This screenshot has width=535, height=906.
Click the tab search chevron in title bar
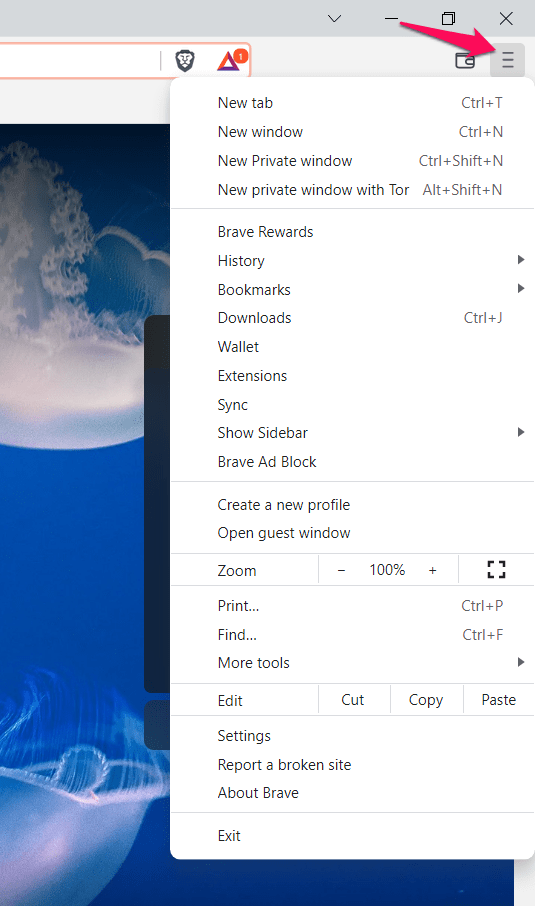[x=334, y=18]
